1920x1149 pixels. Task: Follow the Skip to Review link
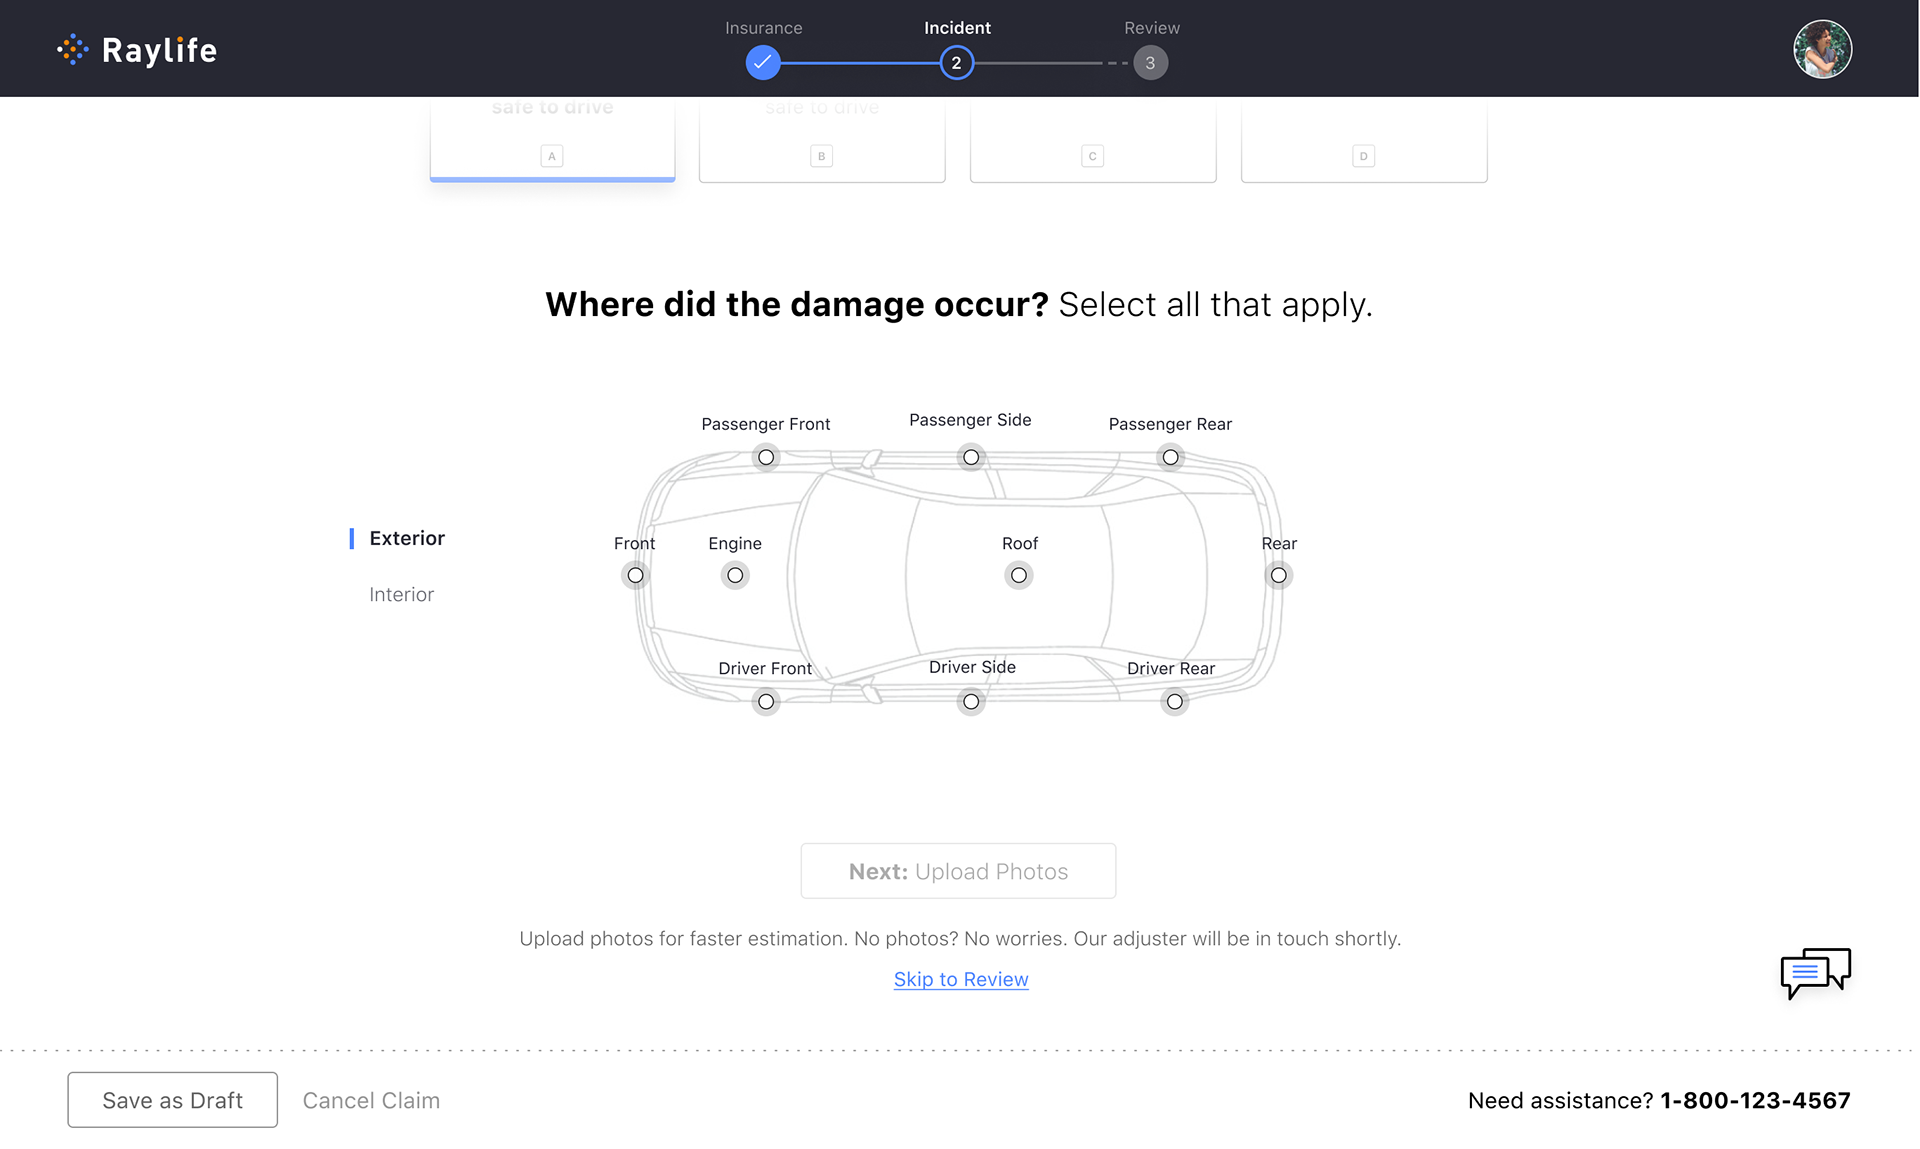(x=961, y=980)
